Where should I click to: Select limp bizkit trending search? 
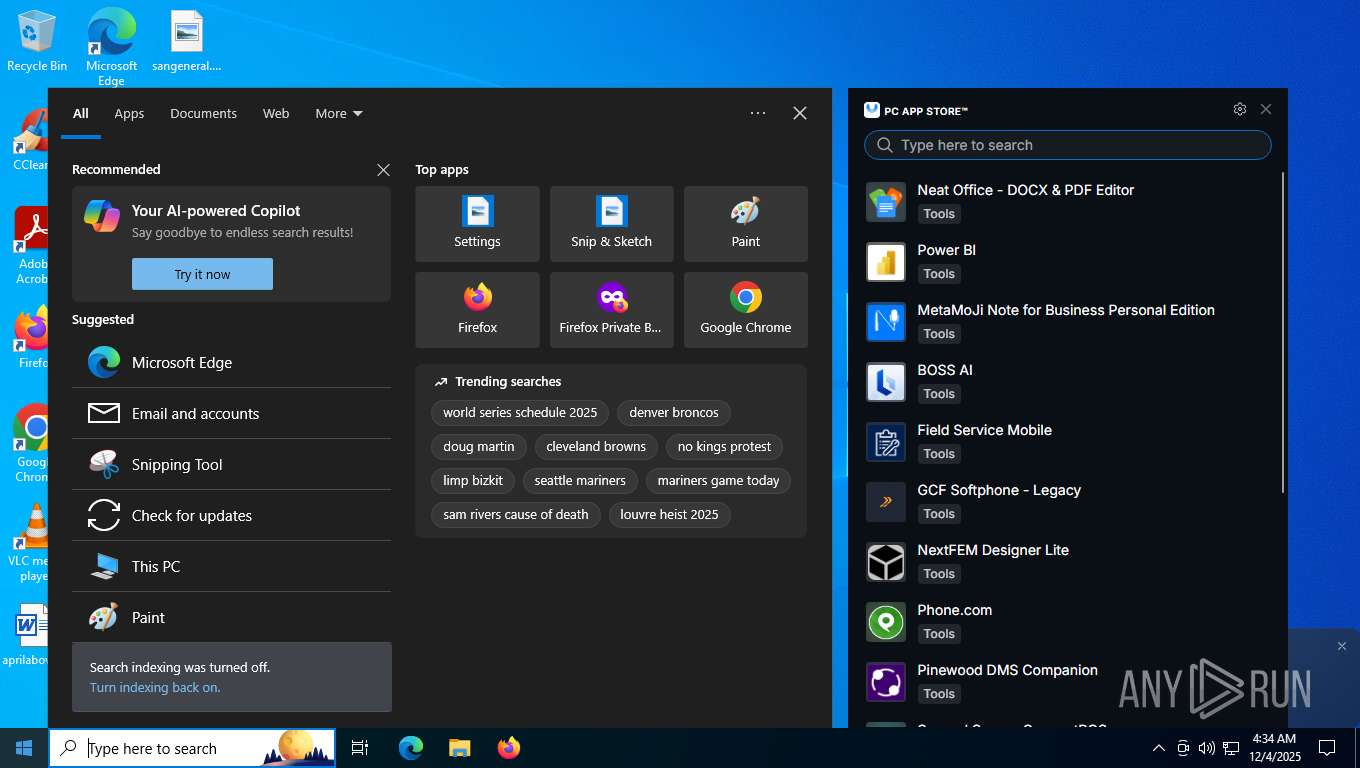473,480
